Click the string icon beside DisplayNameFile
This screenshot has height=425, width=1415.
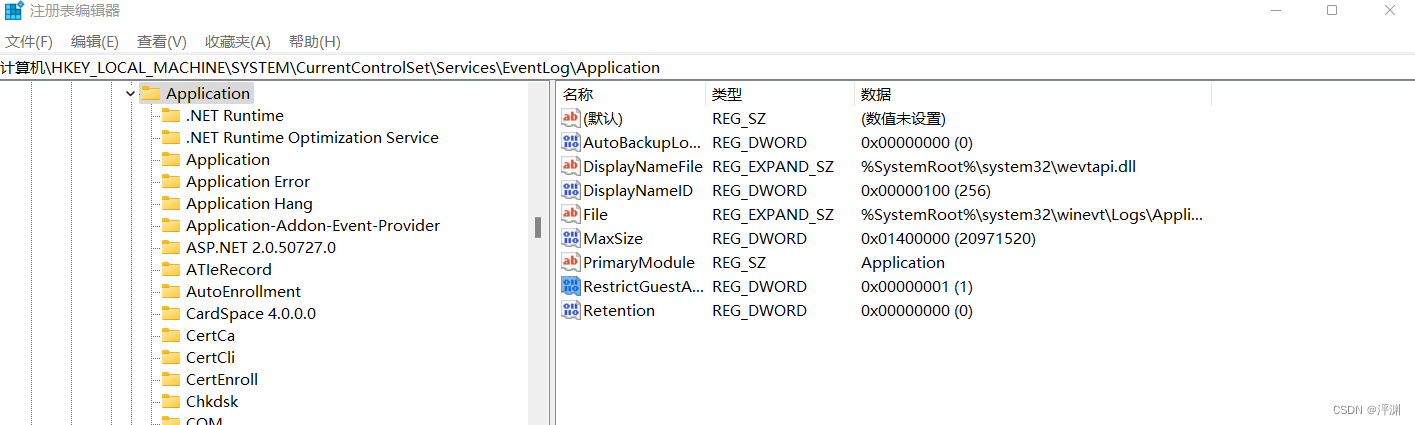tap(571, 167)
